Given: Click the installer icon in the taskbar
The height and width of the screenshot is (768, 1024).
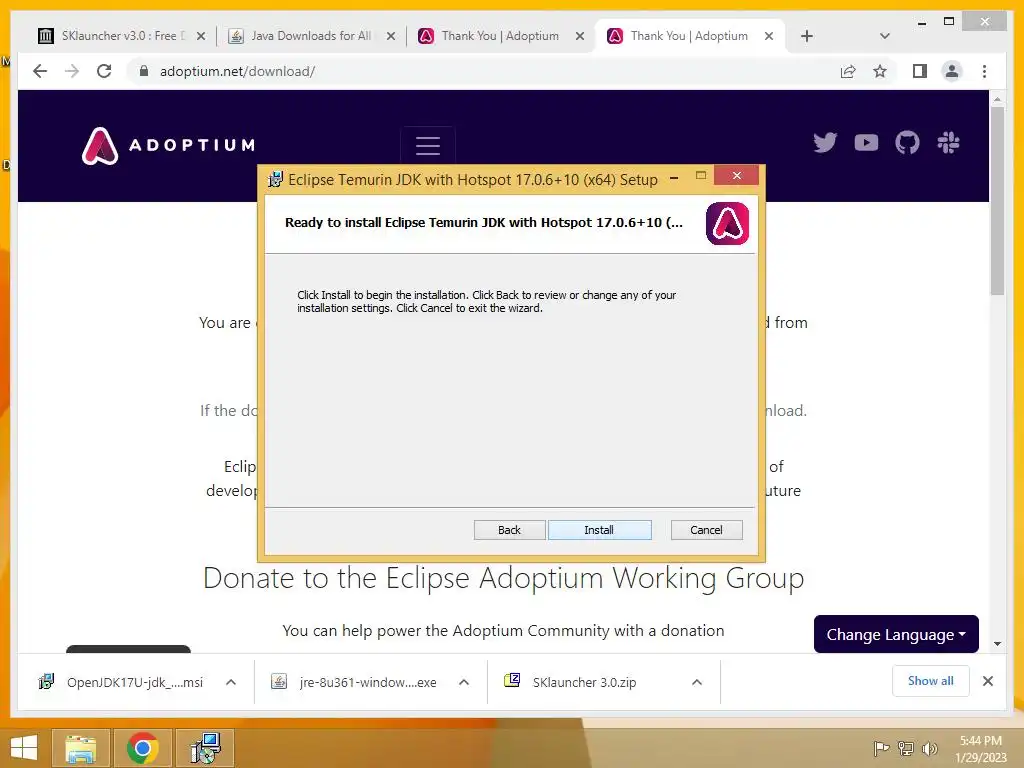Looking at the screenshot, I should click(x=205, y=748).
